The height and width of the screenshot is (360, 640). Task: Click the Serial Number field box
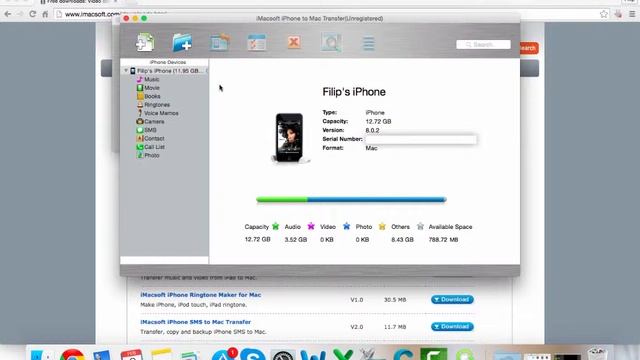[420, 139]
